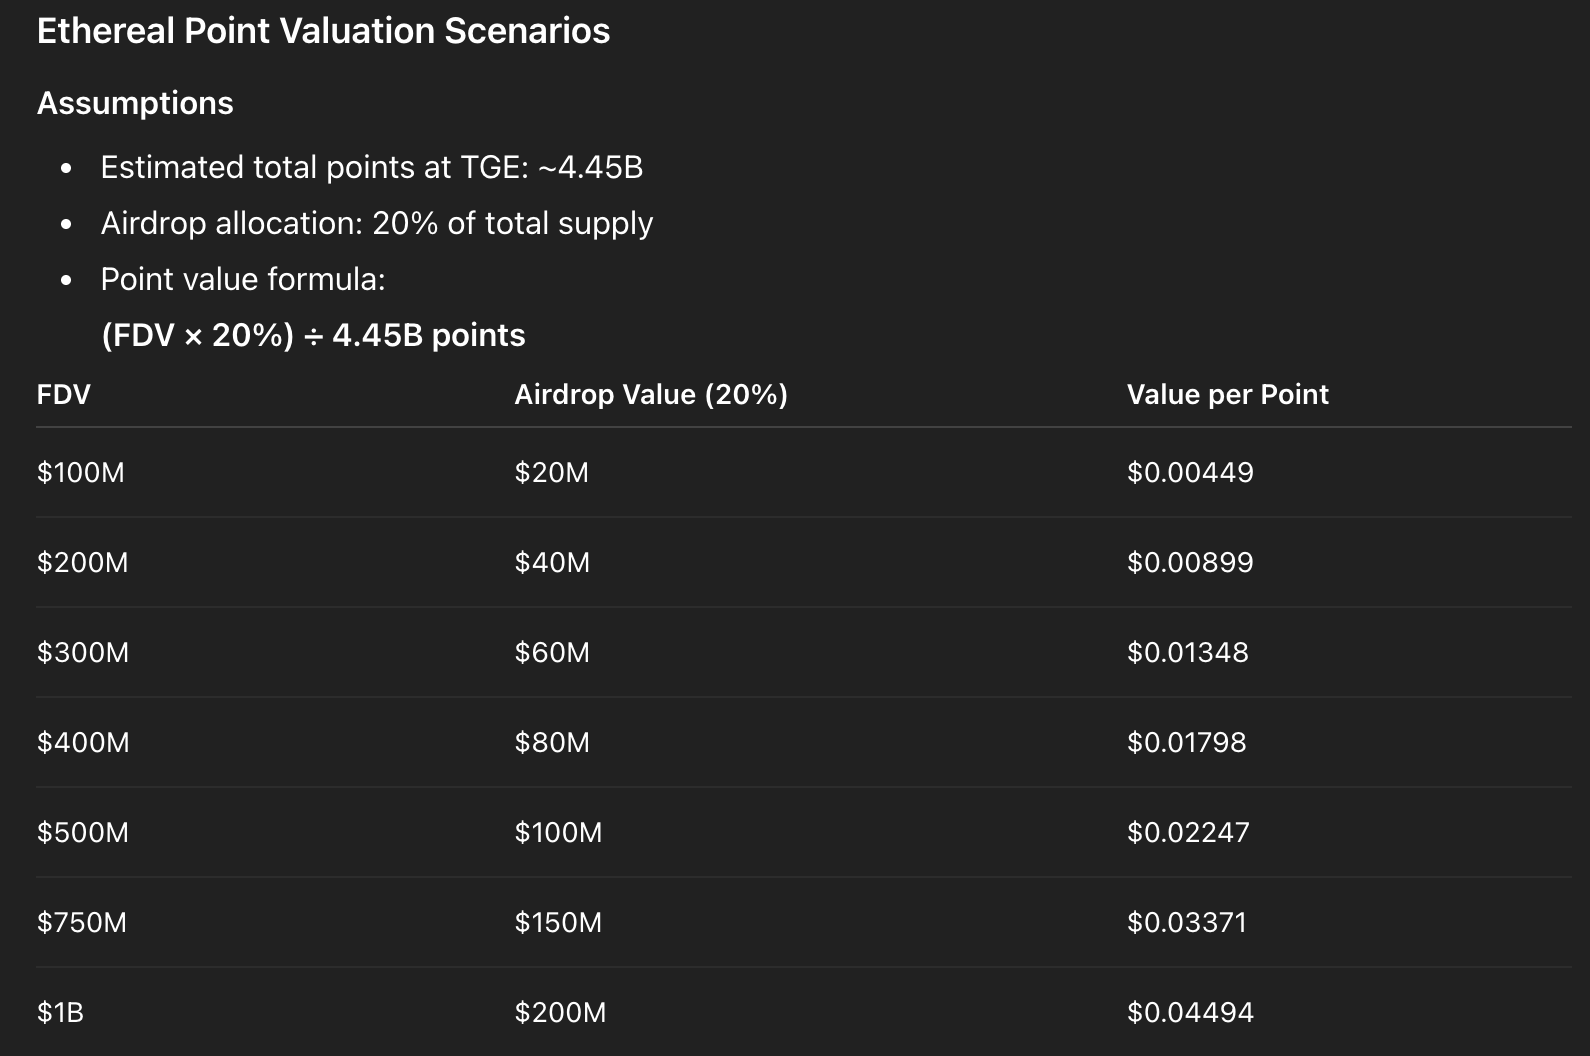Click the $0.00449 value cell
The image size is (1590, 1056).
(1190, 472)
